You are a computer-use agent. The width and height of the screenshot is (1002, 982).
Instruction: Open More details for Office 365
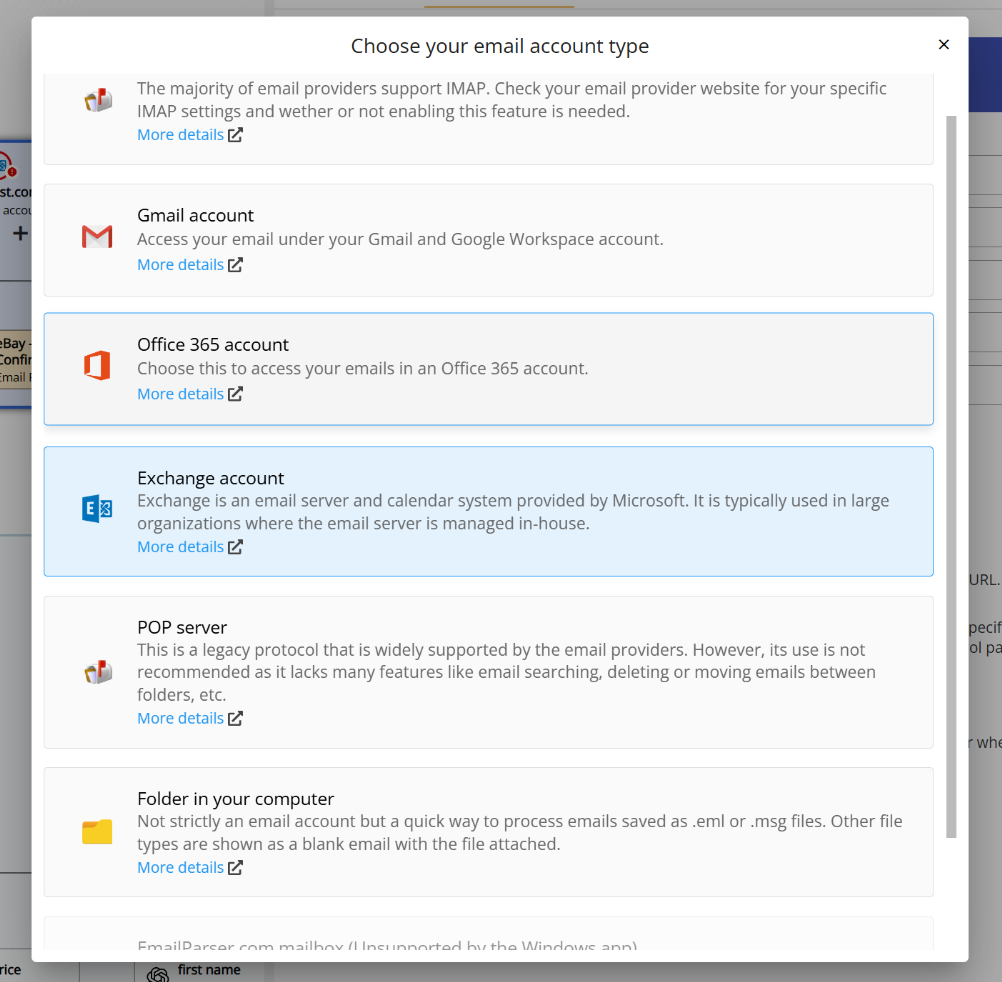[x=180, y=393]
